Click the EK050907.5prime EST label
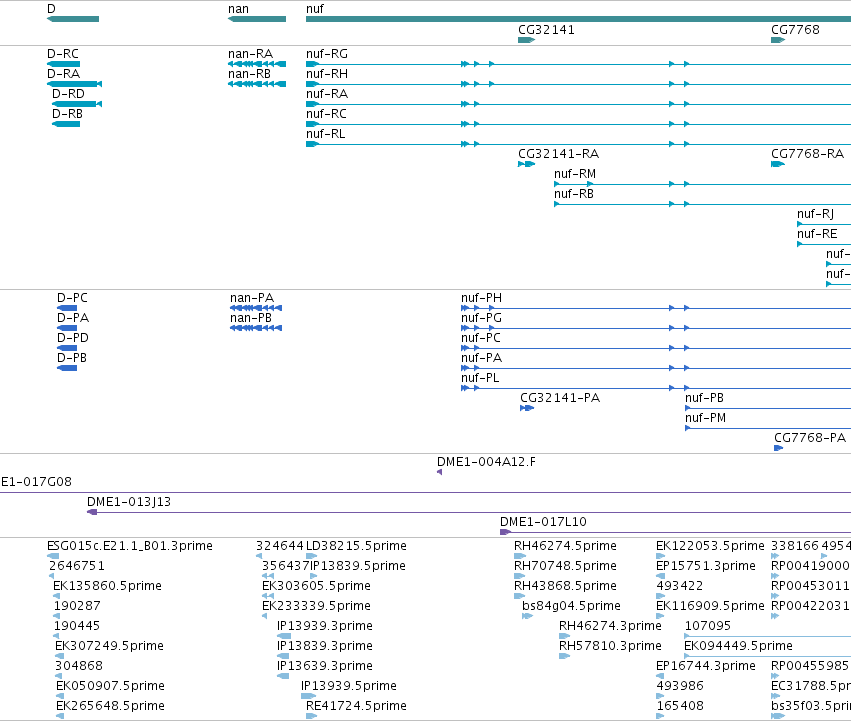This screenshot has width=851, height=721. click(x=110, y=686)
